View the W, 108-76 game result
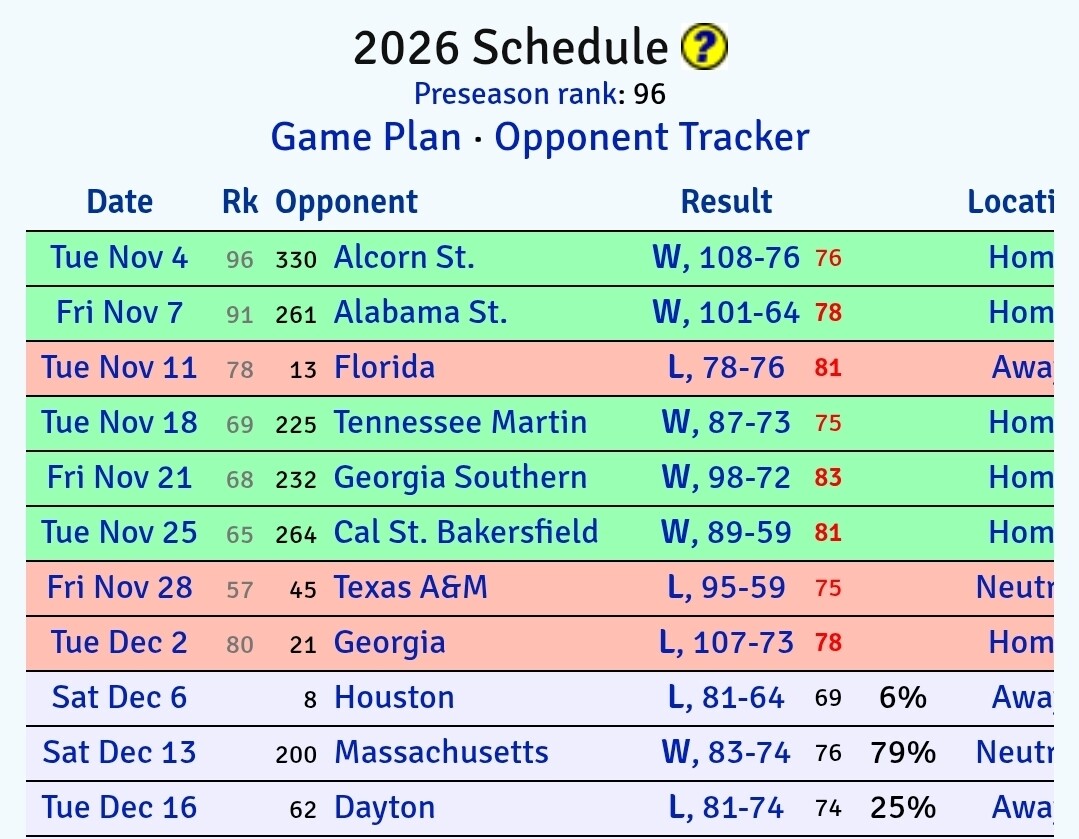Screen dimensions: 1079x839 tap(726, 258)
